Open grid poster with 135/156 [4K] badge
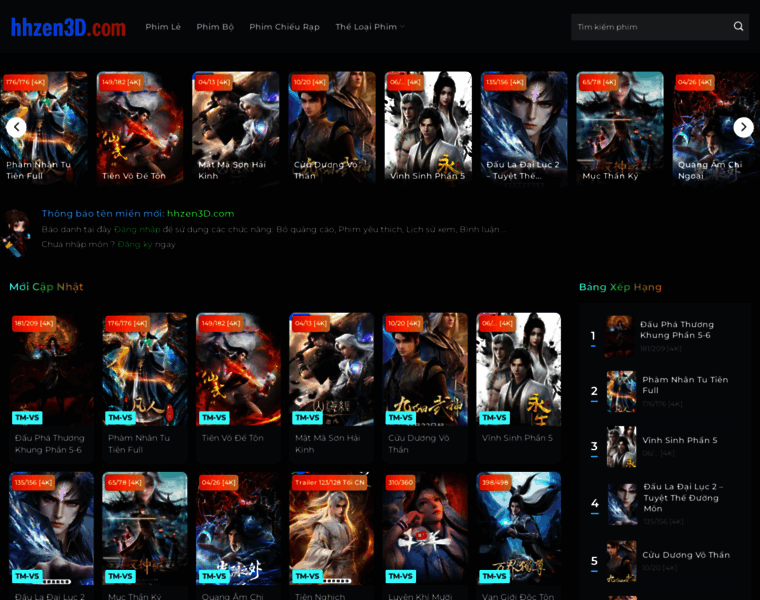 [51, 528]
